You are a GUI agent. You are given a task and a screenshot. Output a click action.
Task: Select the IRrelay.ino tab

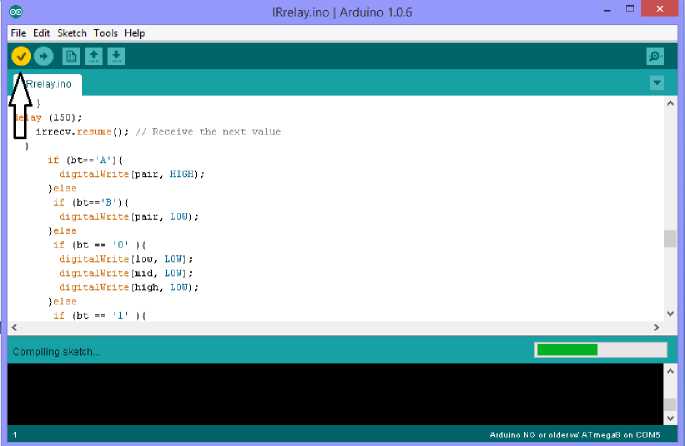(47, 84)
